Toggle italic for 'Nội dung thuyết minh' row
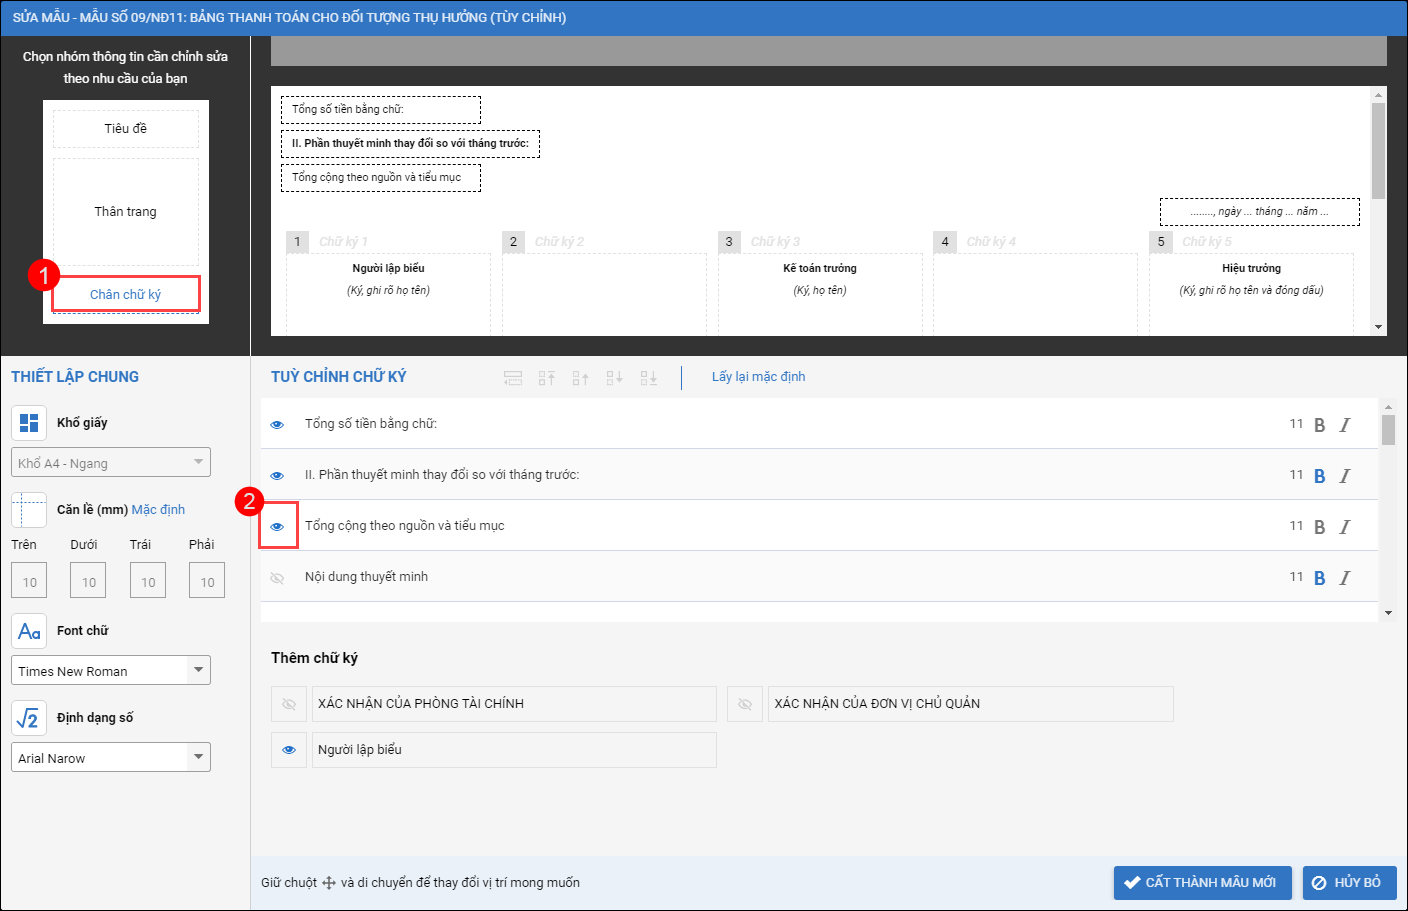This screenshot has height=911, width=1408. [1345, 578]
